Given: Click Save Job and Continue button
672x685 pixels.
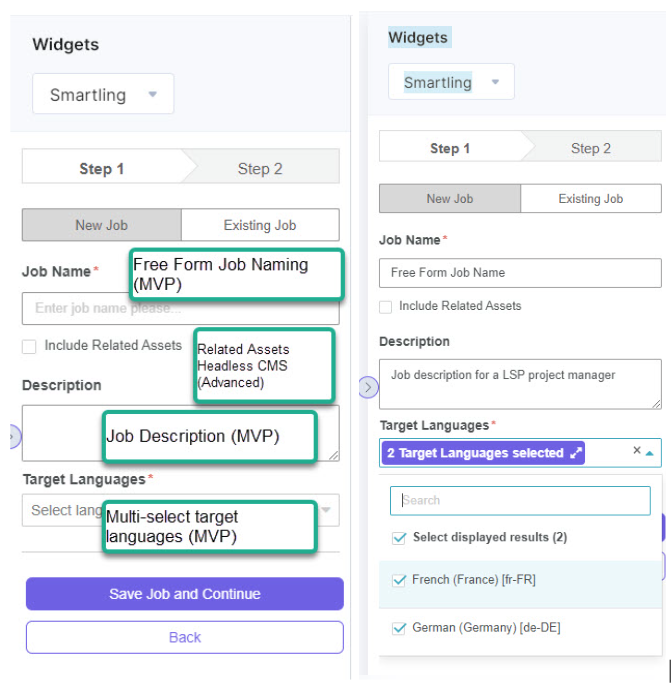Looking at the screenshot, I should coord(184,594).
